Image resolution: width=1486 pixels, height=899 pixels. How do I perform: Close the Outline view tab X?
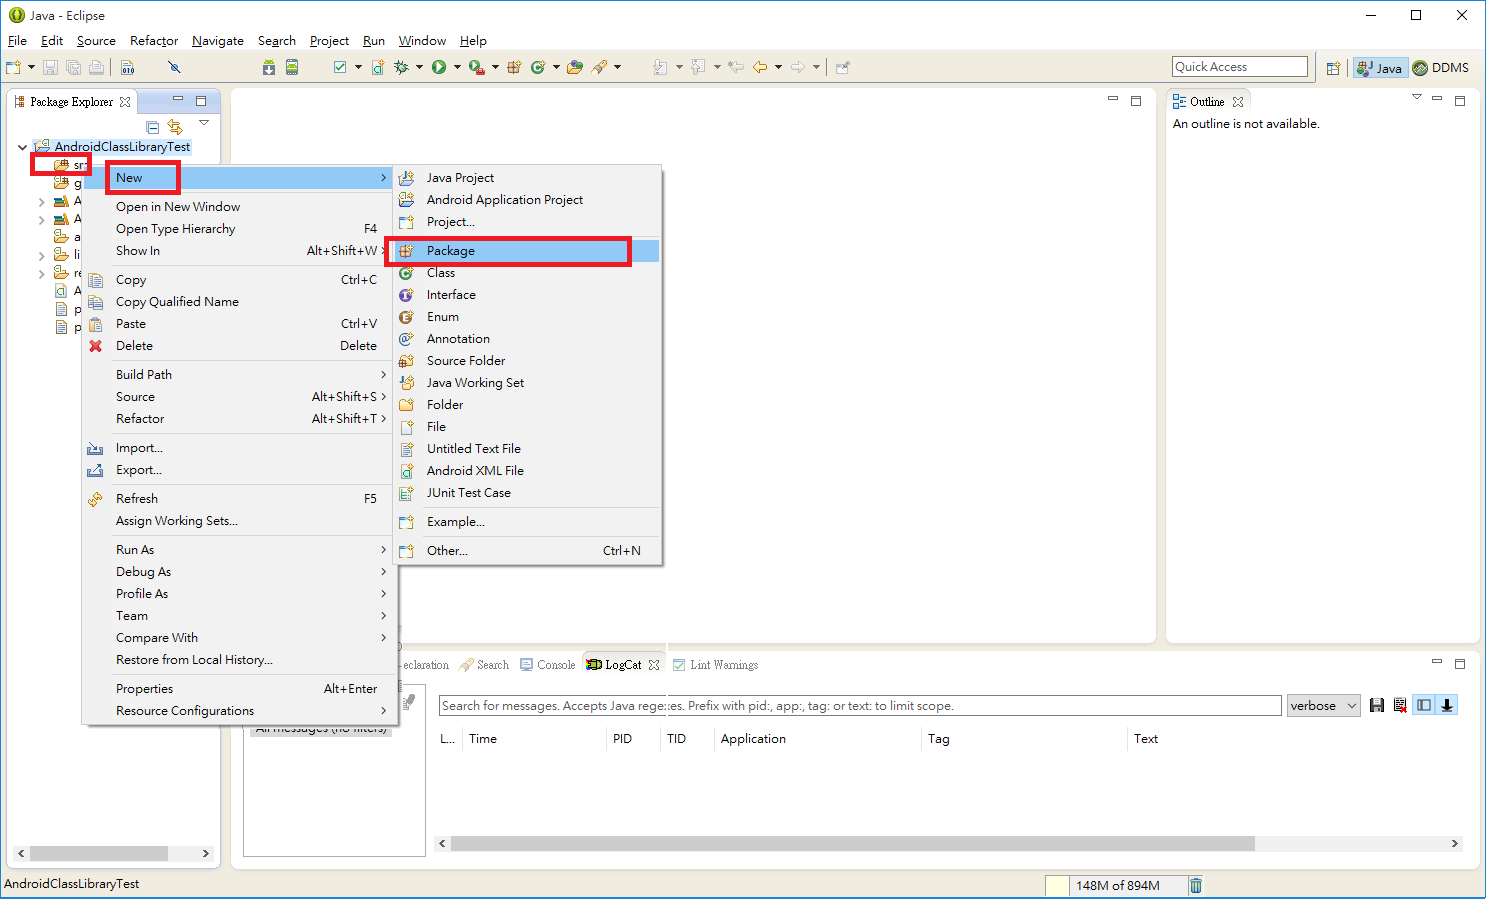[x=1238, y=102]
